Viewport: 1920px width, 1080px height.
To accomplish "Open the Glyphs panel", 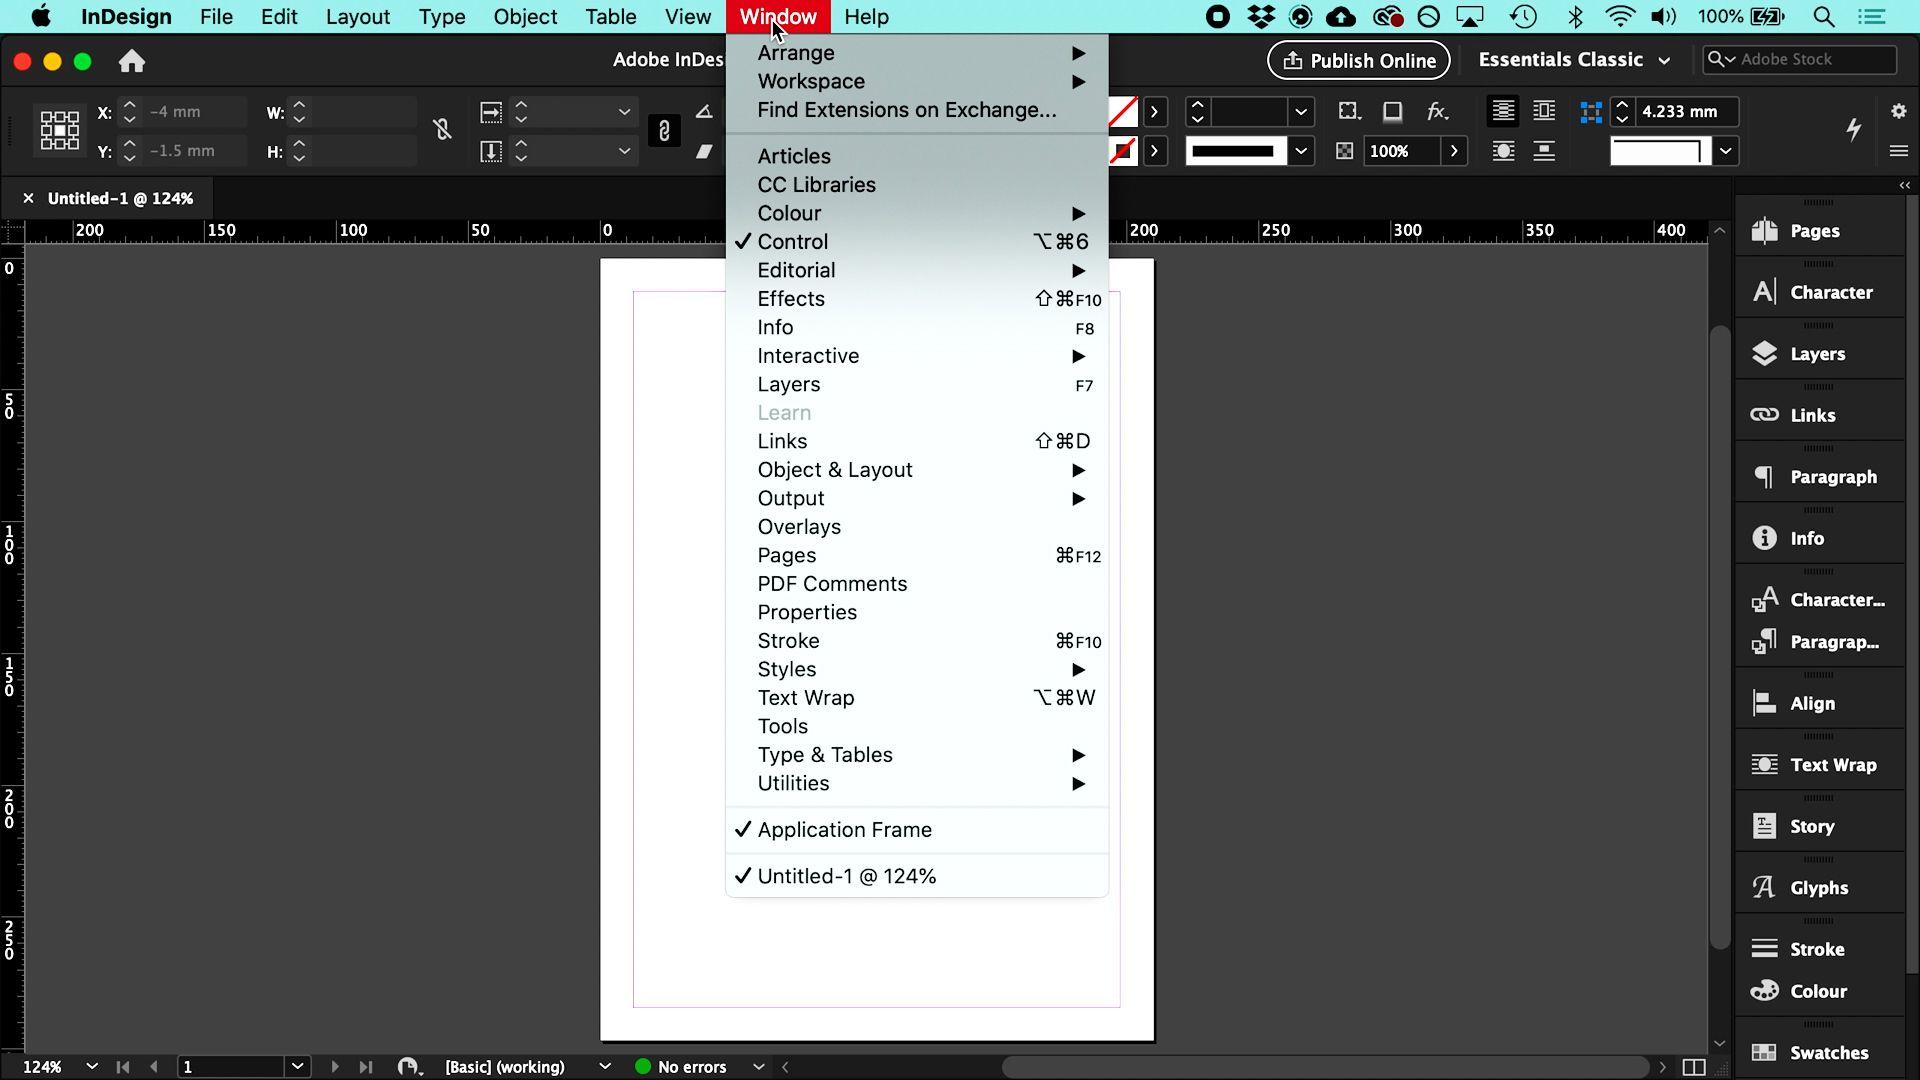I will 1819,886.
